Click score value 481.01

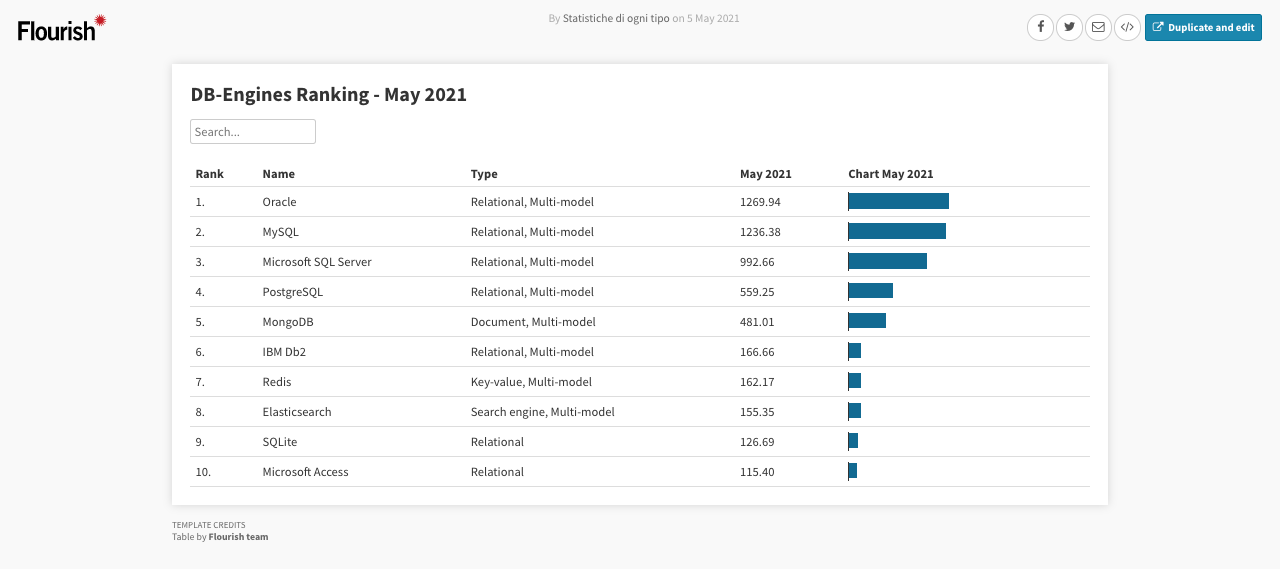click(758, 322)
